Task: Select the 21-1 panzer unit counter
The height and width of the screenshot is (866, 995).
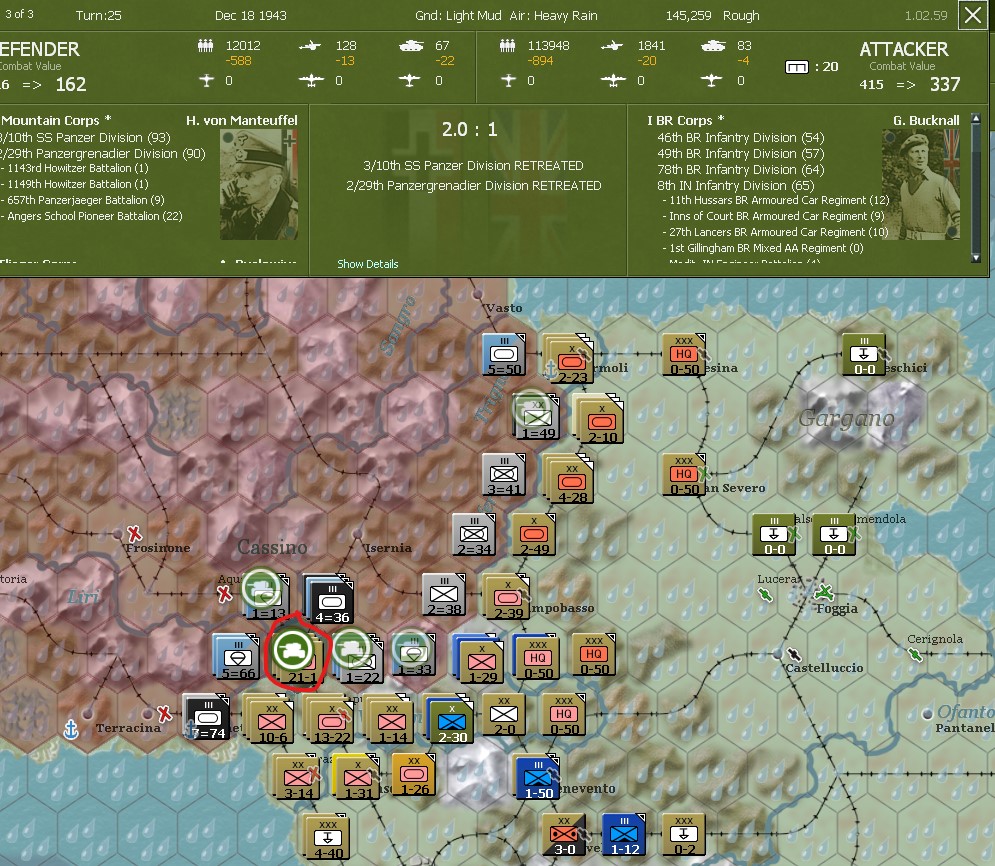Action: tap(297, 655)
